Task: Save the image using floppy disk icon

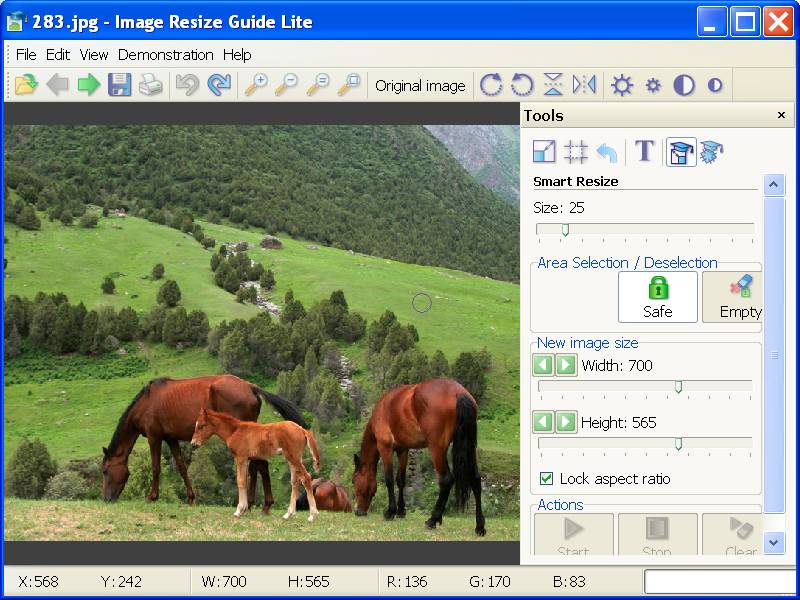Action: (x=119, y=85)
